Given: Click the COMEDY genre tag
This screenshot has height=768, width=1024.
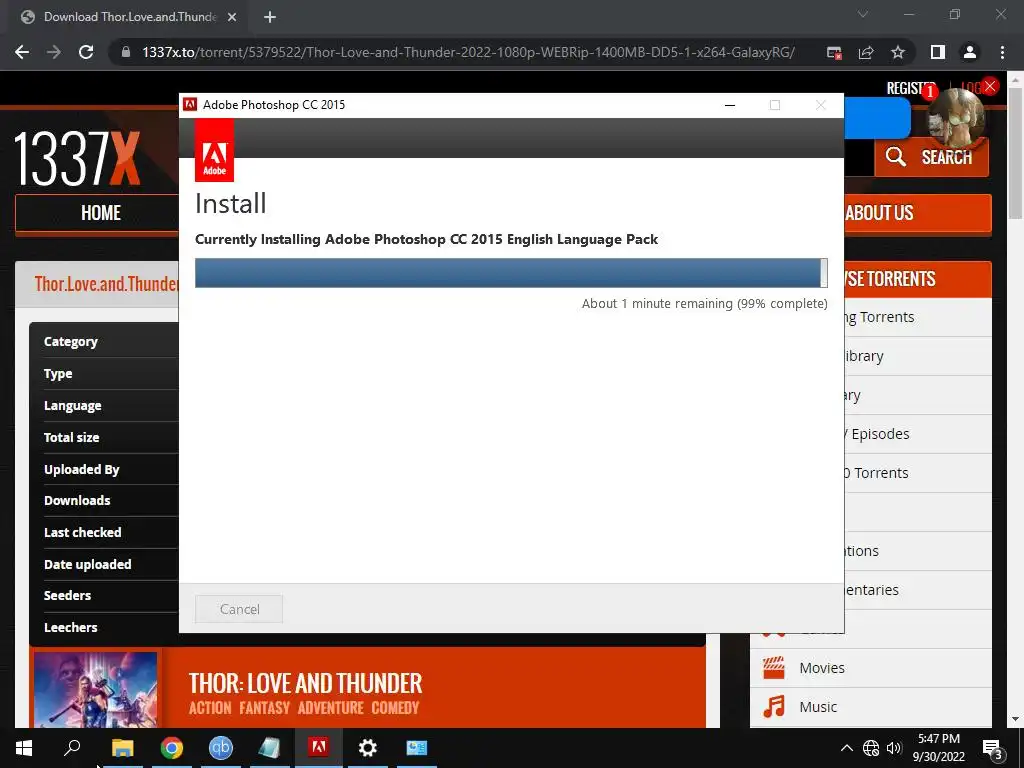Looking at the screenshot, I should (x=395, y=708).
